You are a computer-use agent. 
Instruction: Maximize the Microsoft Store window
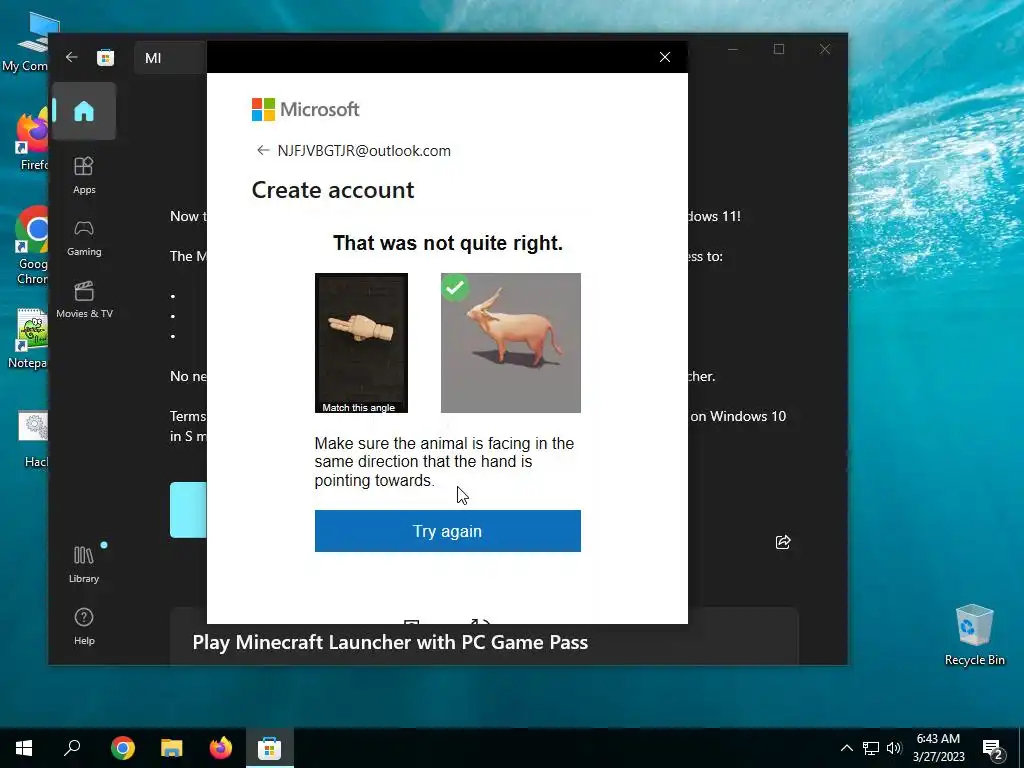click(x=778, y=49)
